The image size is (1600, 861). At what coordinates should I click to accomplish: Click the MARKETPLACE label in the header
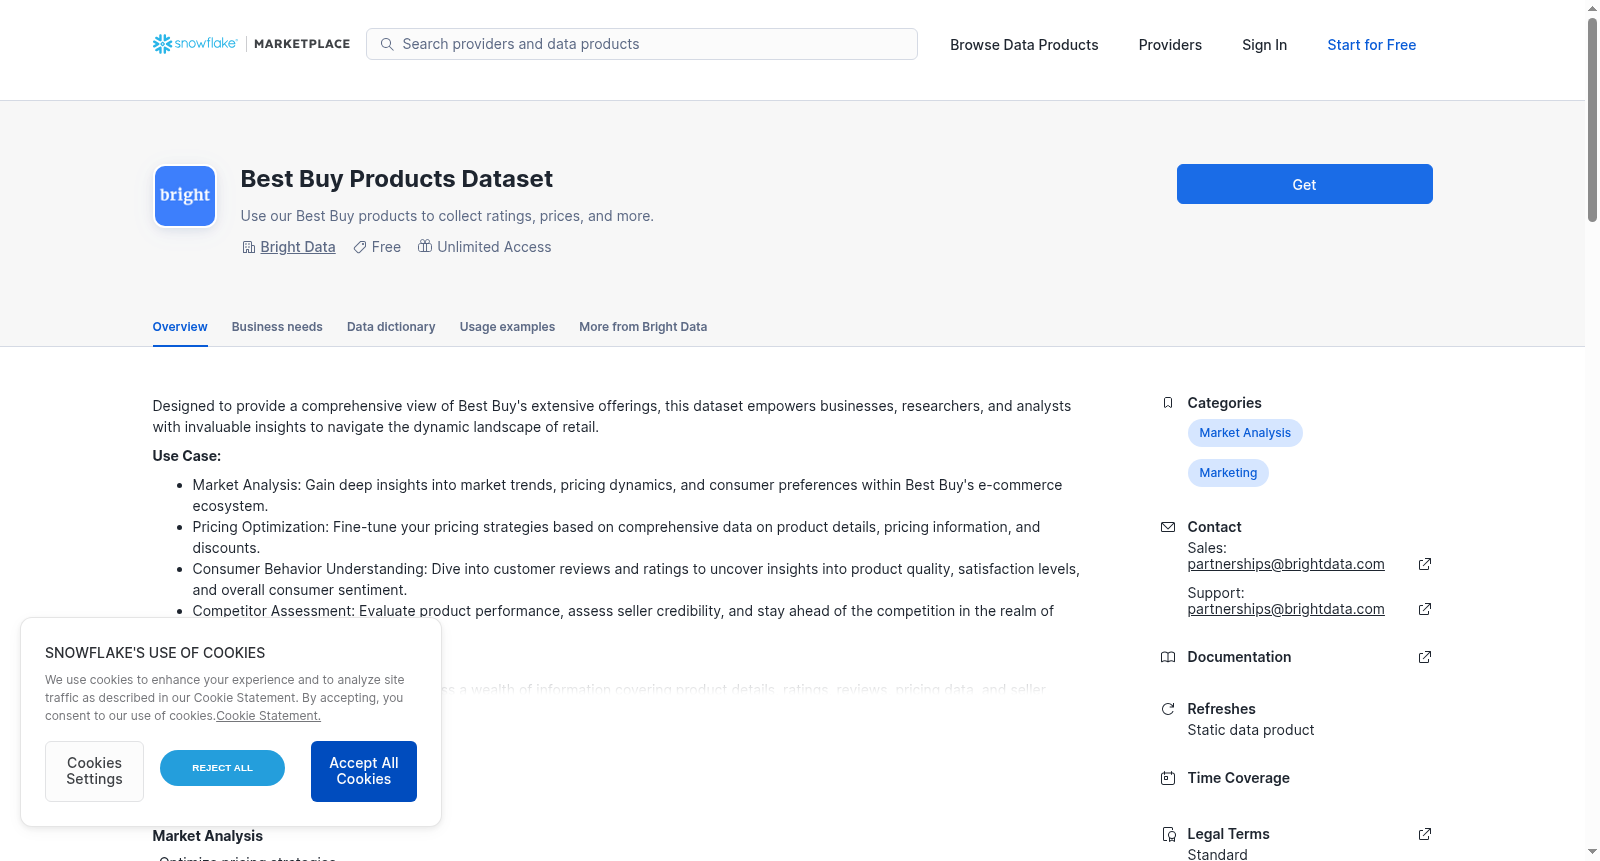coord(302,44)
